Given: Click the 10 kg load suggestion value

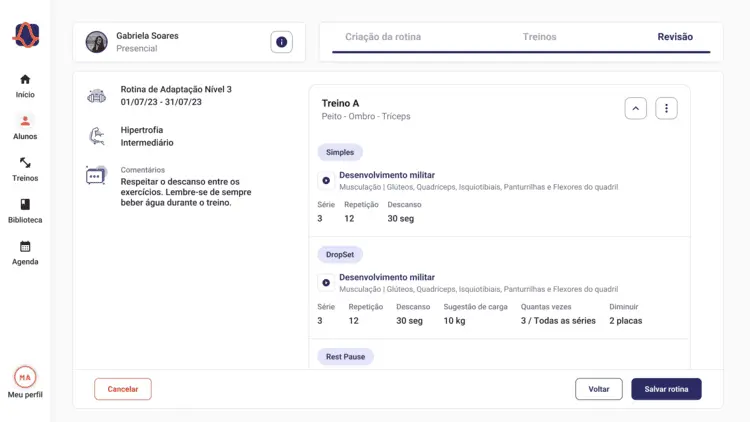Looking at the screenshot, I should click(x=454, y=321).
